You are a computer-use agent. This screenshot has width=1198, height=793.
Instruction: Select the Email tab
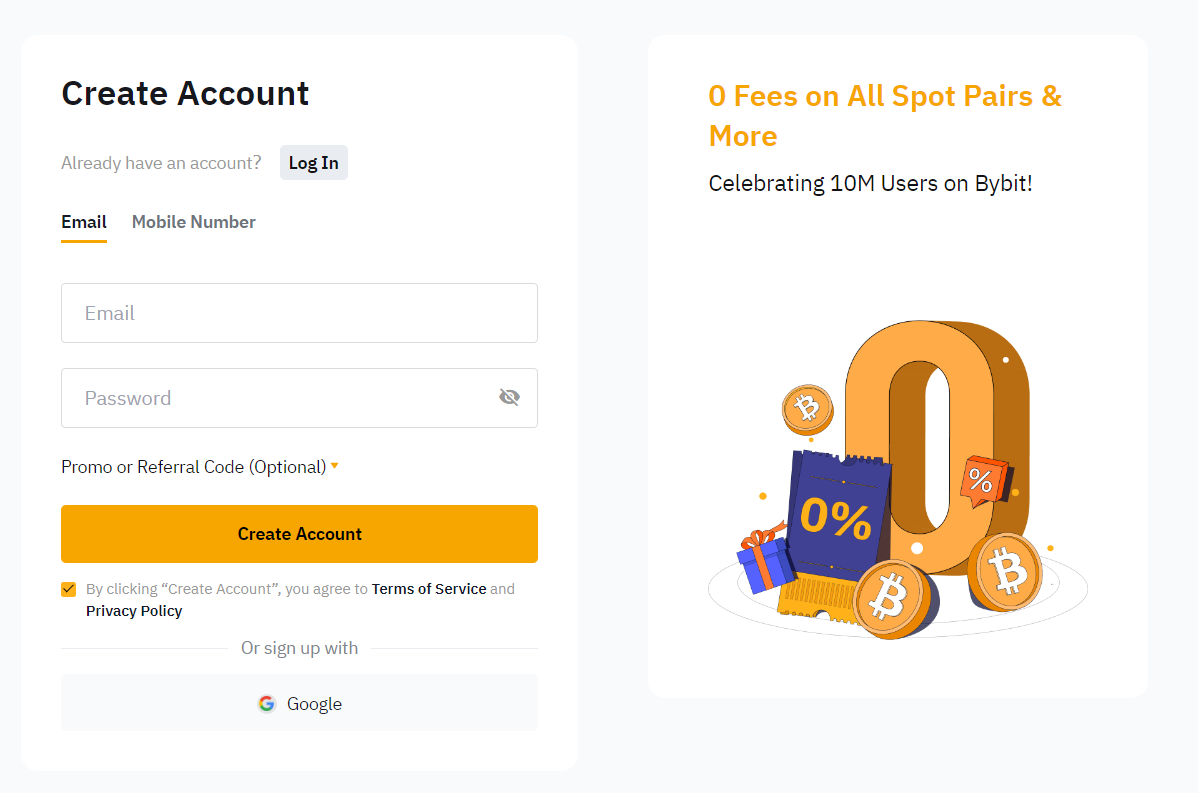[84, 222]
